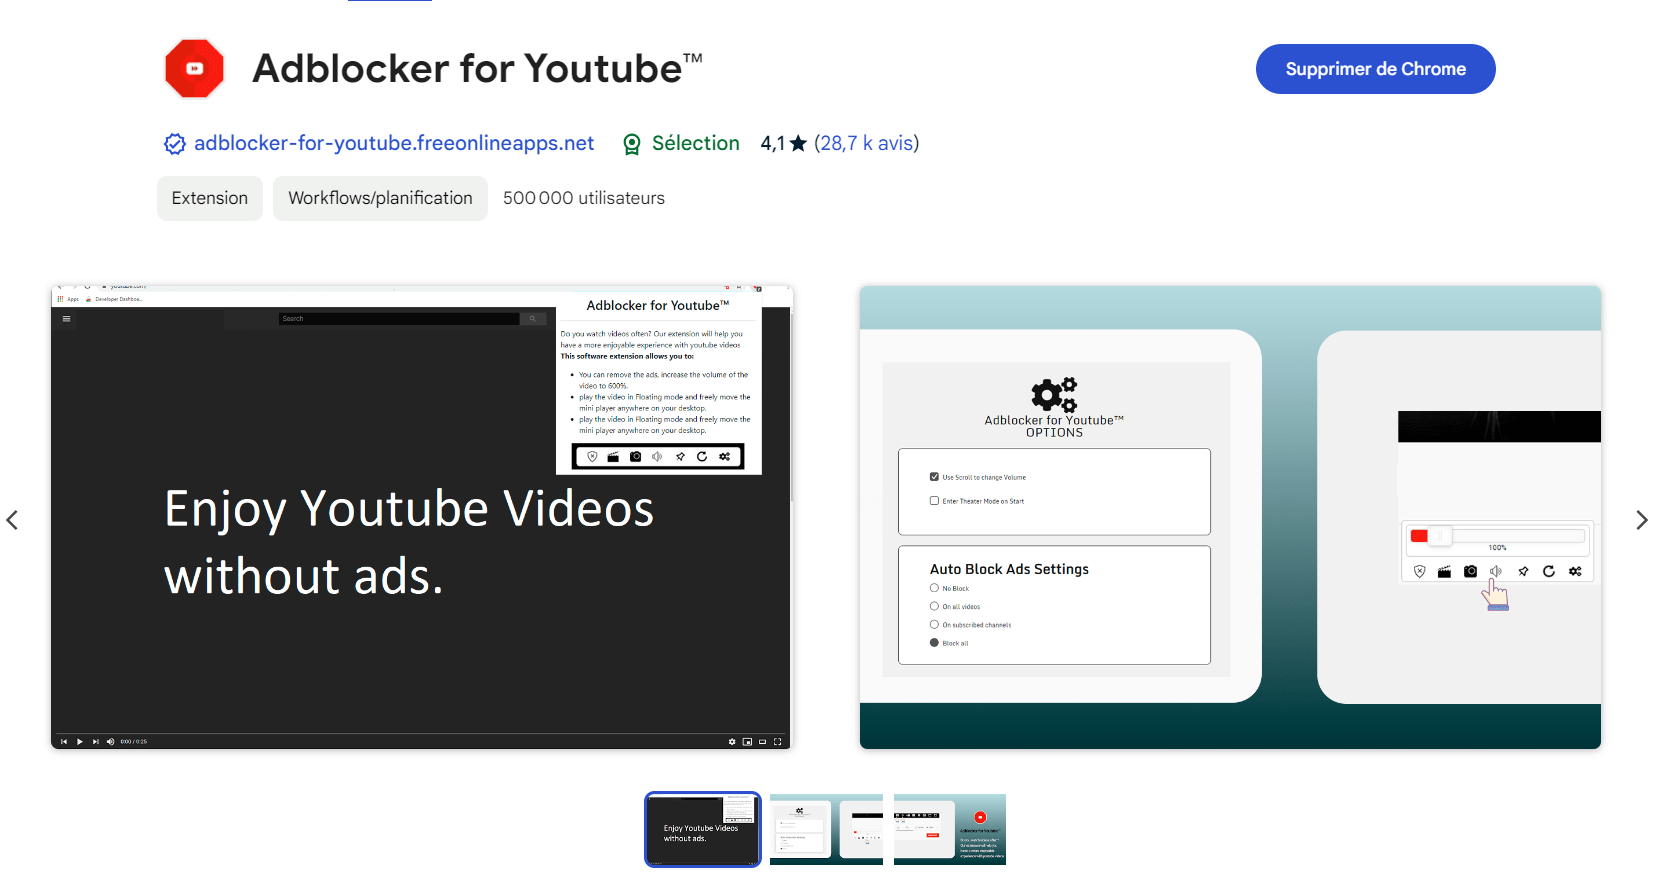Open the Workflows/planification category chip

click(x=380, y=198)
